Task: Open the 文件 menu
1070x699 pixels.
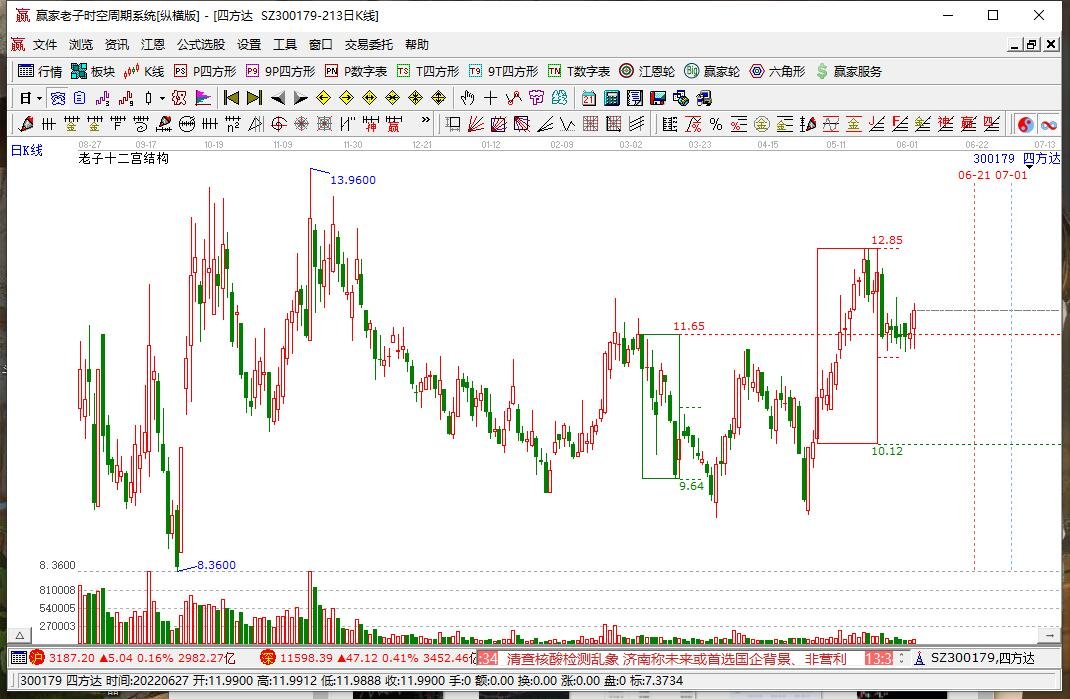Action: 45,44
